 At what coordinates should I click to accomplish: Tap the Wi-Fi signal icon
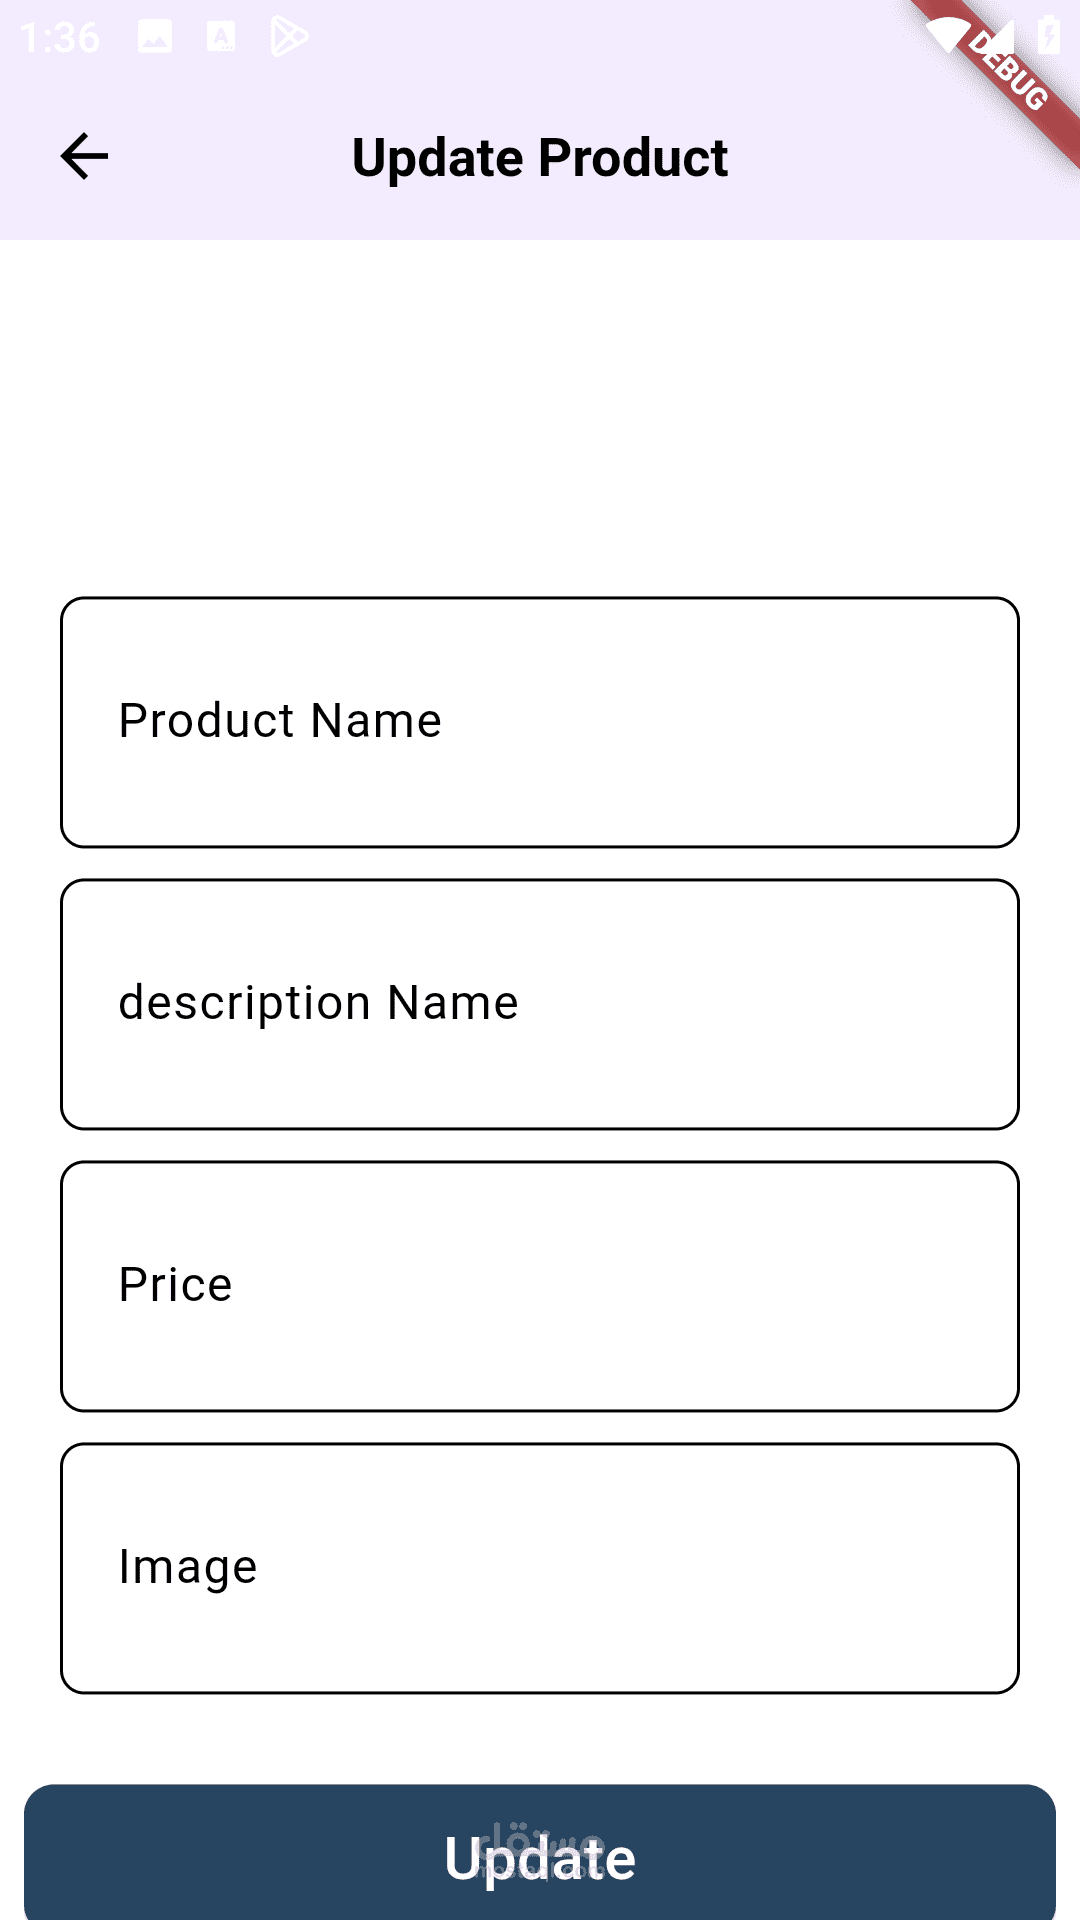pos(945,36)
